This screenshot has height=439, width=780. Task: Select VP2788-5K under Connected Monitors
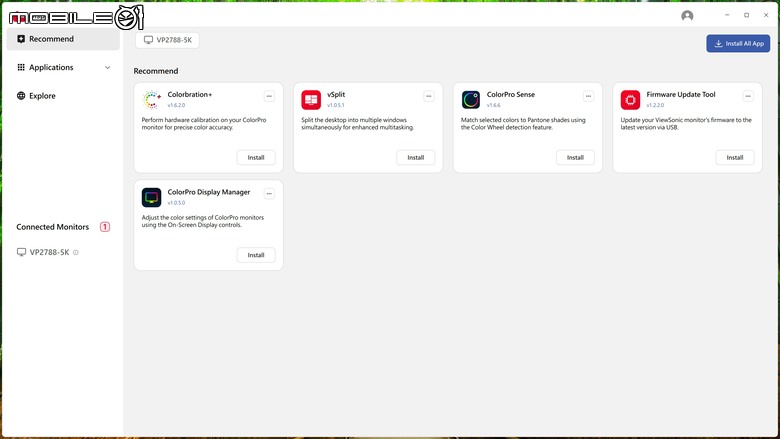tap(49, 252)
